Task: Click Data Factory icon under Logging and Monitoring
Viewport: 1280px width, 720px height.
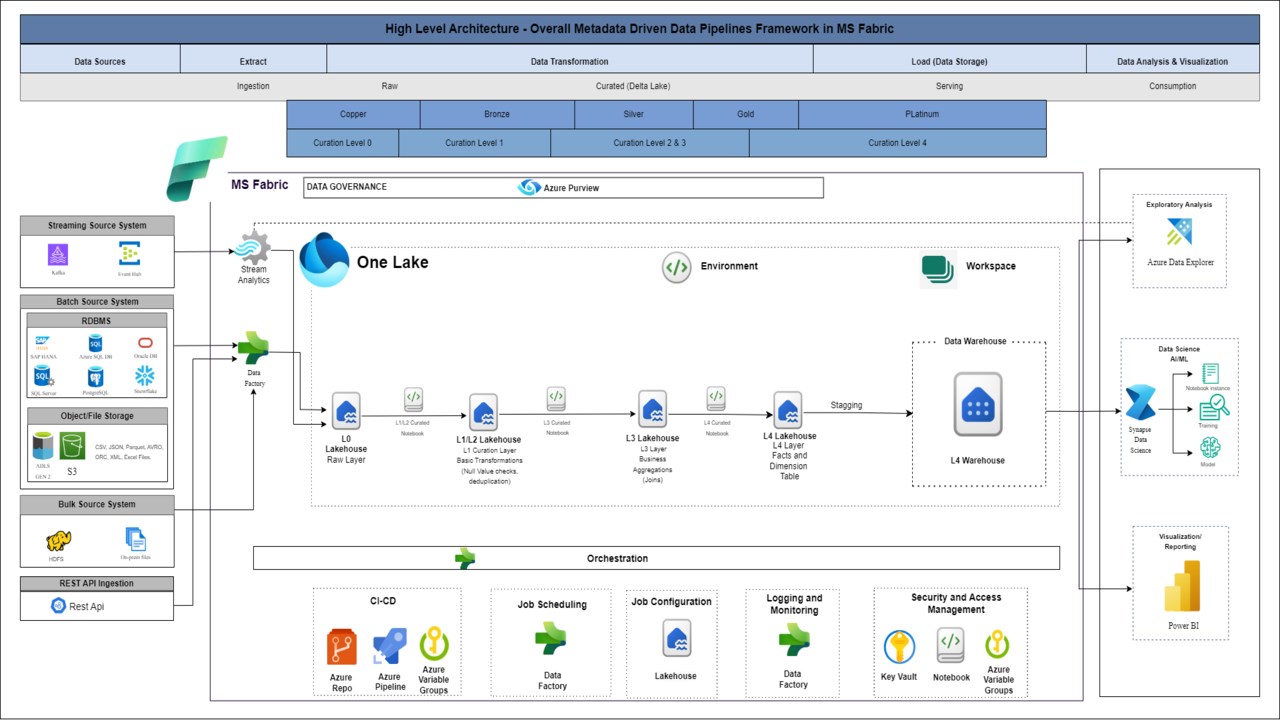Action: point(794,639)
